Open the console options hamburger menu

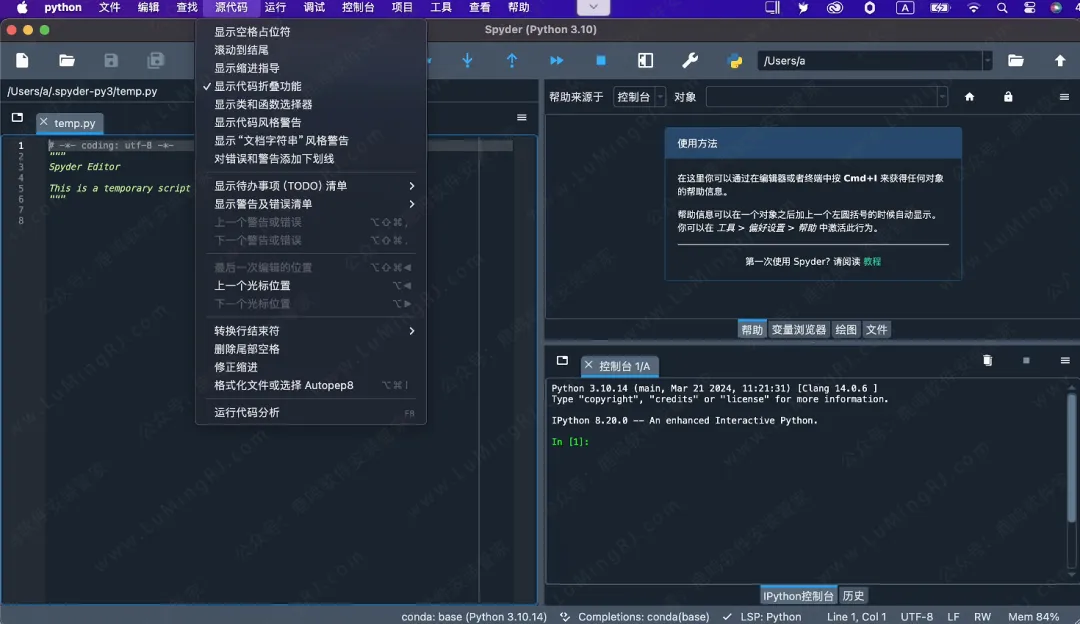tap(1063, 361)
